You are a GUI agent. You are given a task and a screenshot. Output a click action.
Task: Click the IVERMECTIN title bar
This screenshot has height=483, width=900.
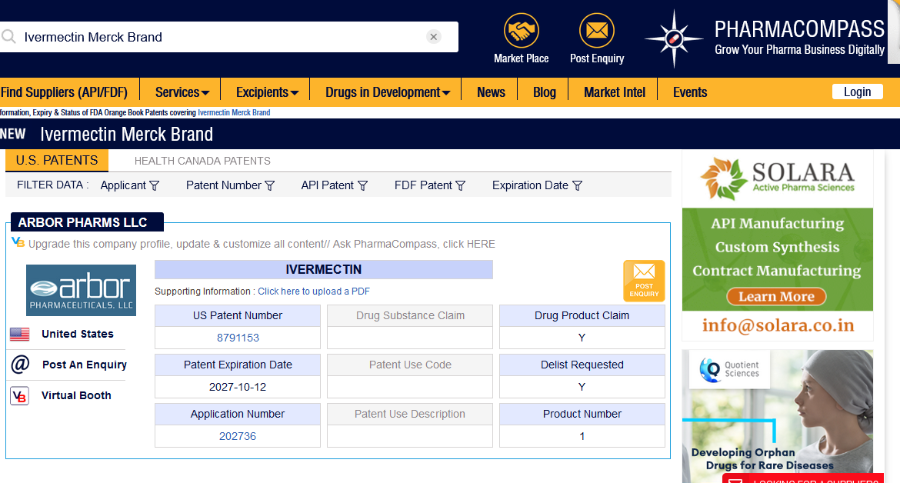click(323, 269)
